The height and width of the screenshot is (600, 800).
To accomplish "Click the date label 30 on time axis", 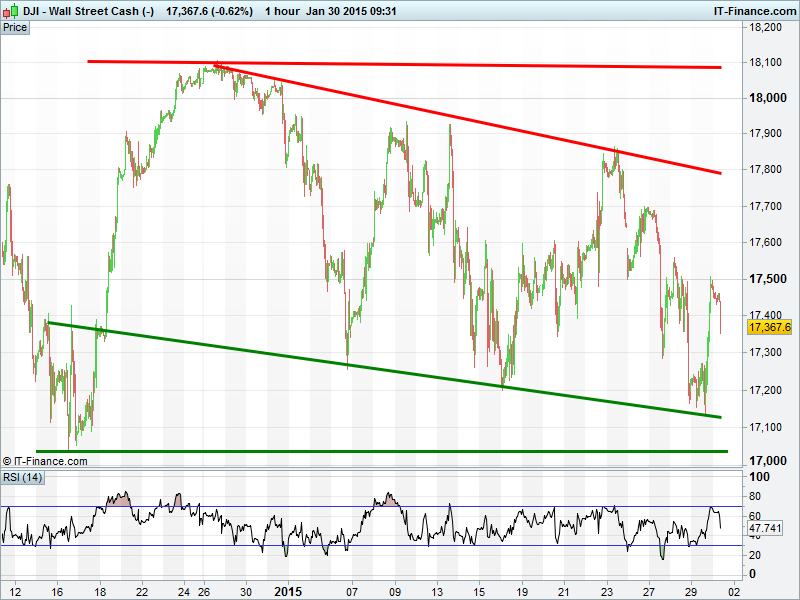I will (246, 592).
